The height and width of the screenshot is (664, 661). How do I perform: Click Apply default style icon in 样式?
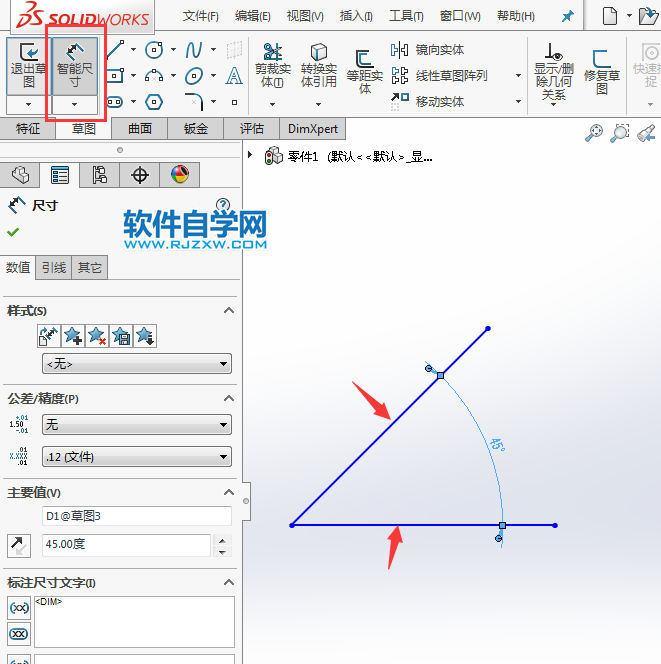click(x=49, y=336)
